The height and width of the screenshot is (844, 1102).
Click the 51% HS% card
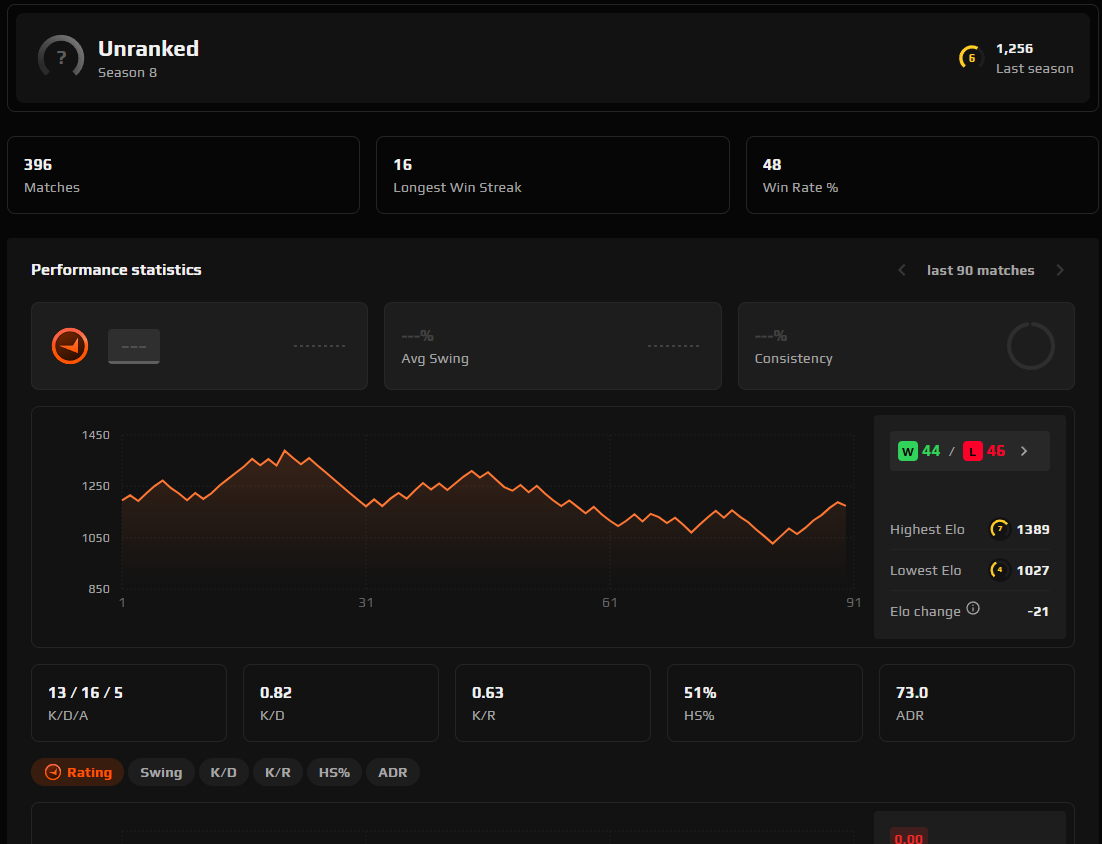click(765, 703)
